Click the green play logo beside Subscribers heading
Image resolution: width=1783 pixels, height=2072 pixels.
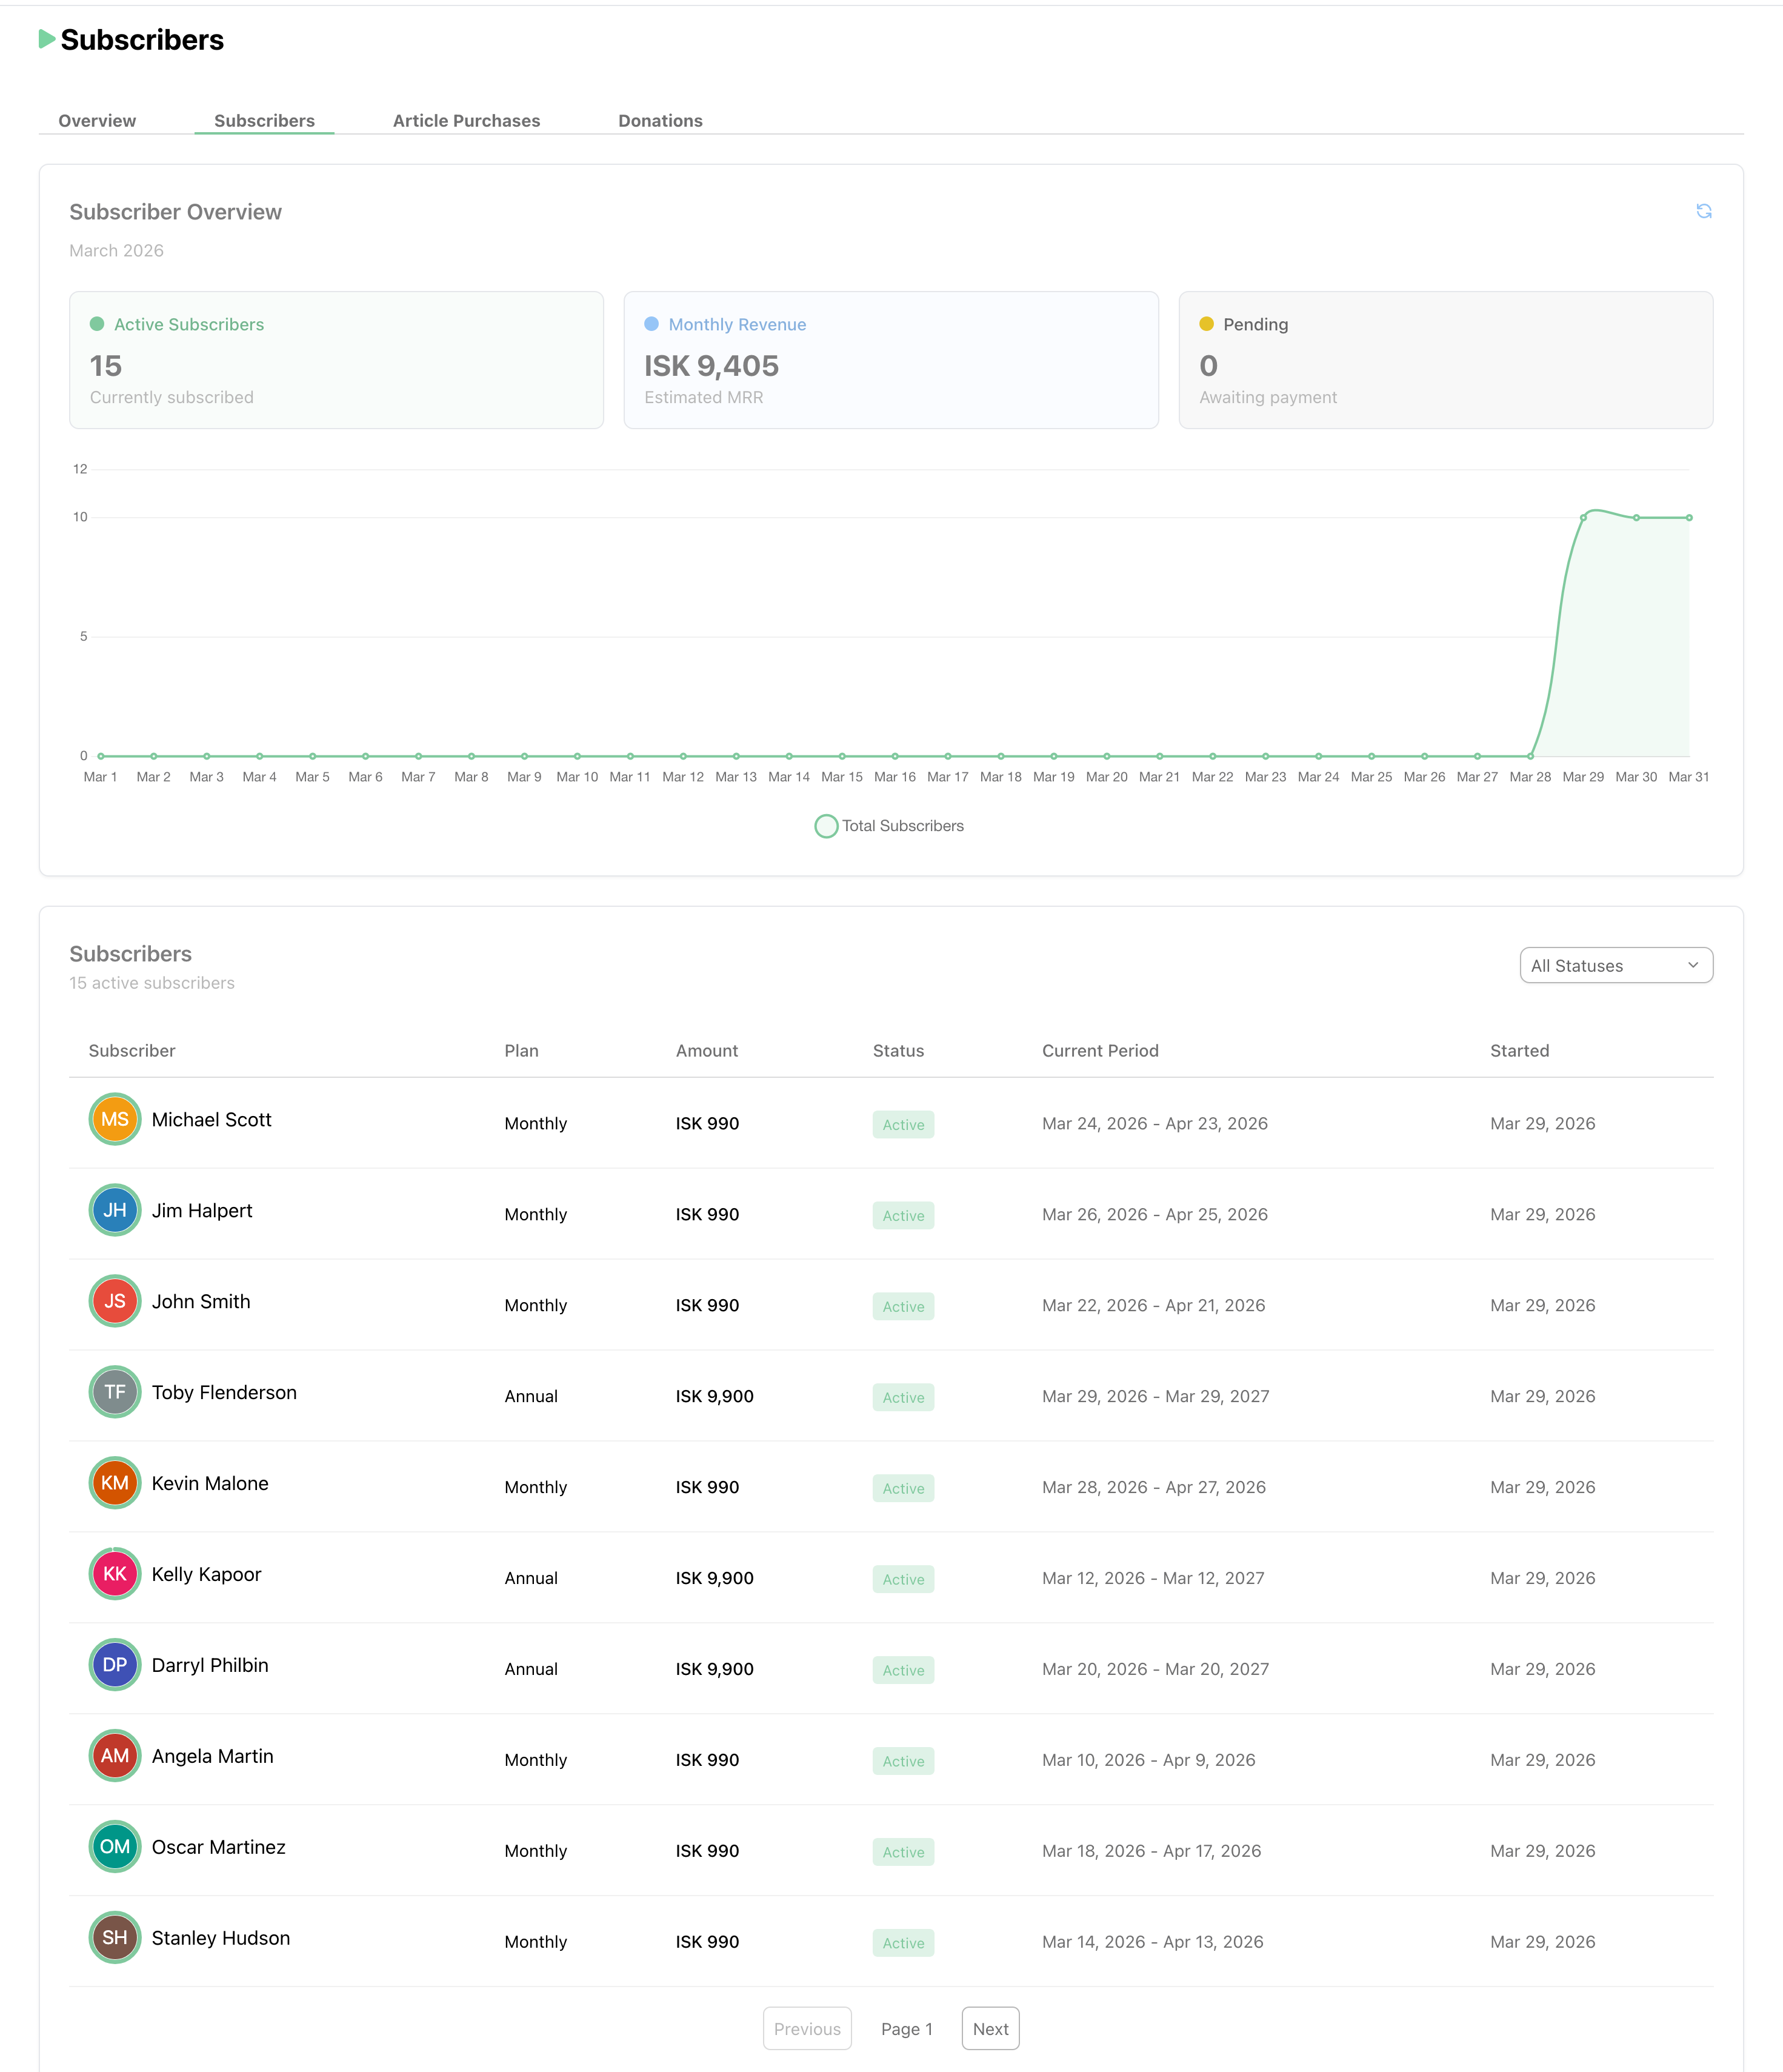pyautogui.click(x=47, y=40)
